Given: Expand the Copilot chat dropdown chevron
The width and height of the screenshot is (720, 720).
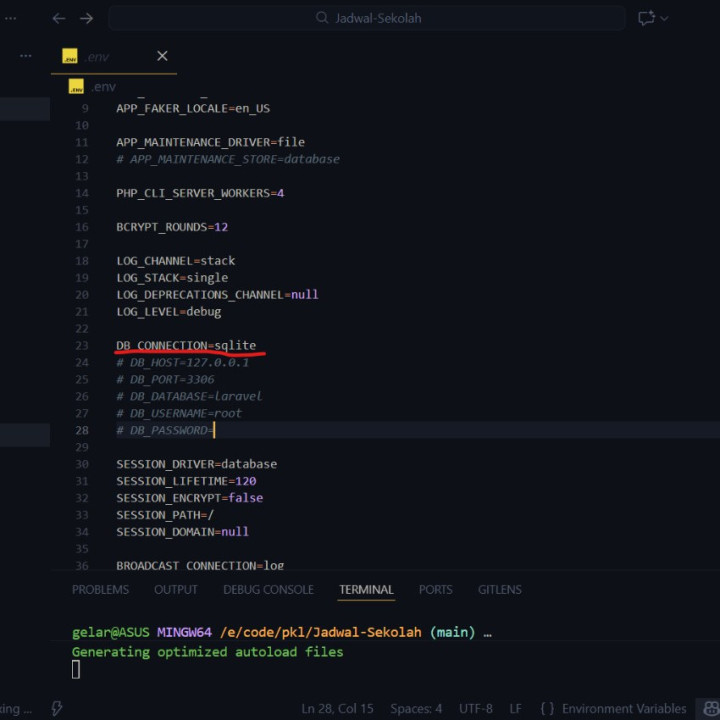Looking at the screenshot, I should (x=665, y=18).
